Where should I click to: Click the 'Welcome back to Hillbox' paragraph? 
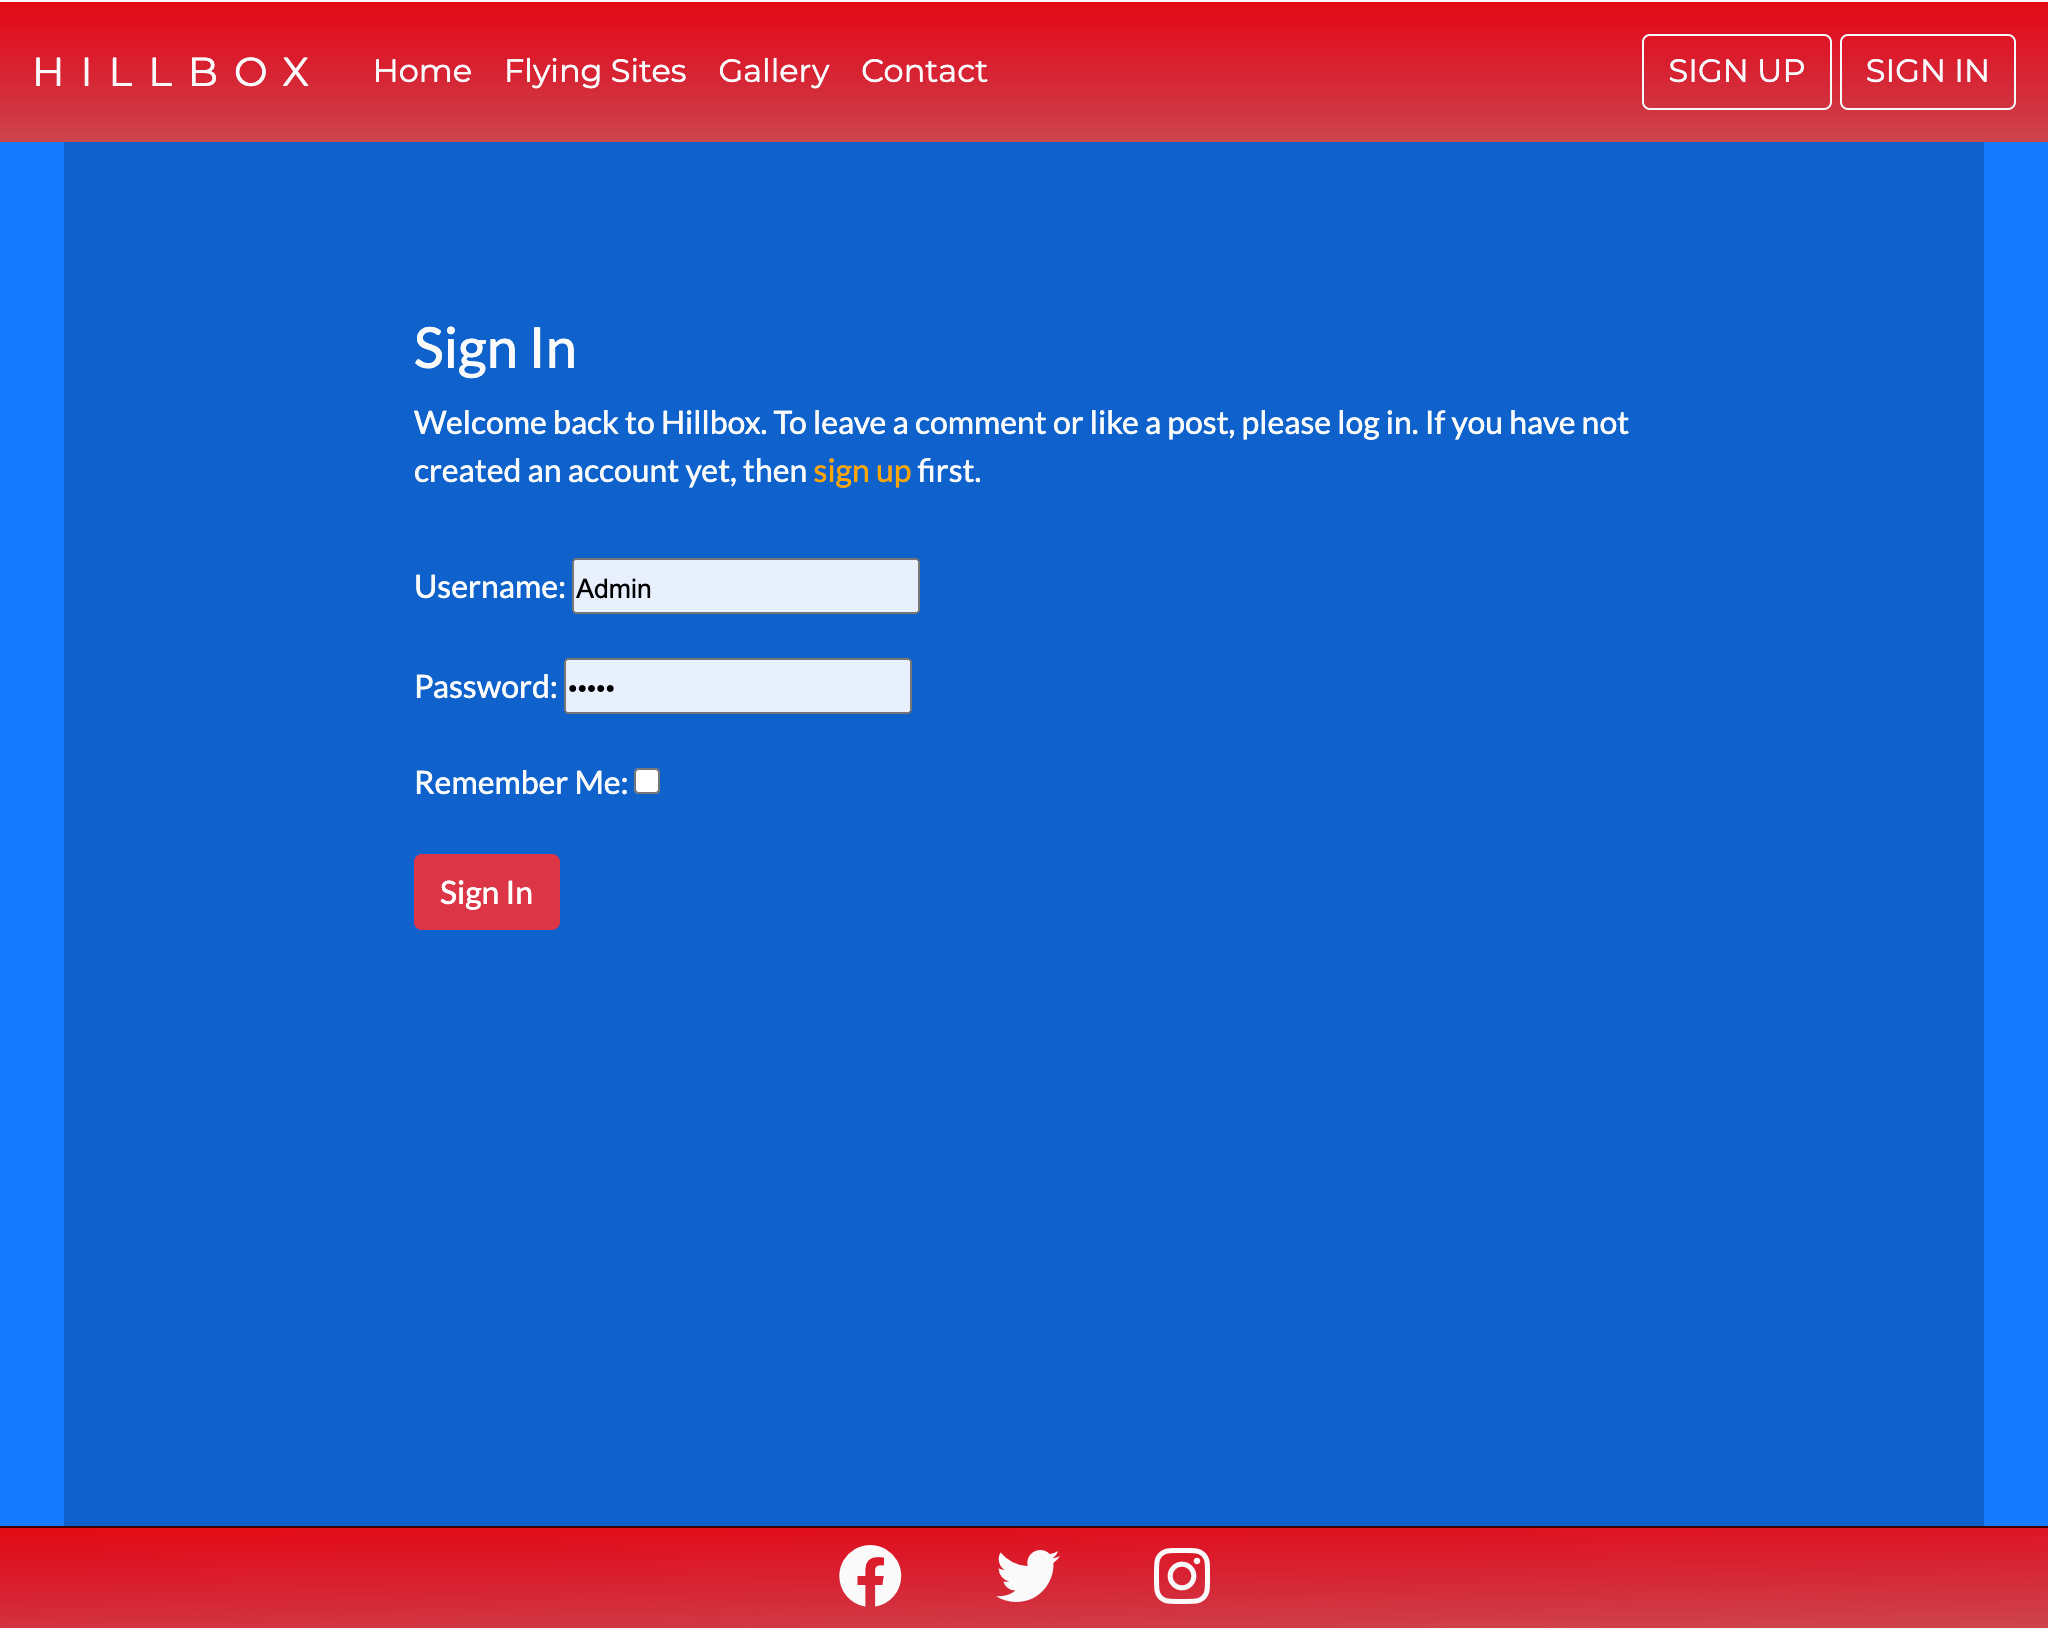coord(1020,424)
